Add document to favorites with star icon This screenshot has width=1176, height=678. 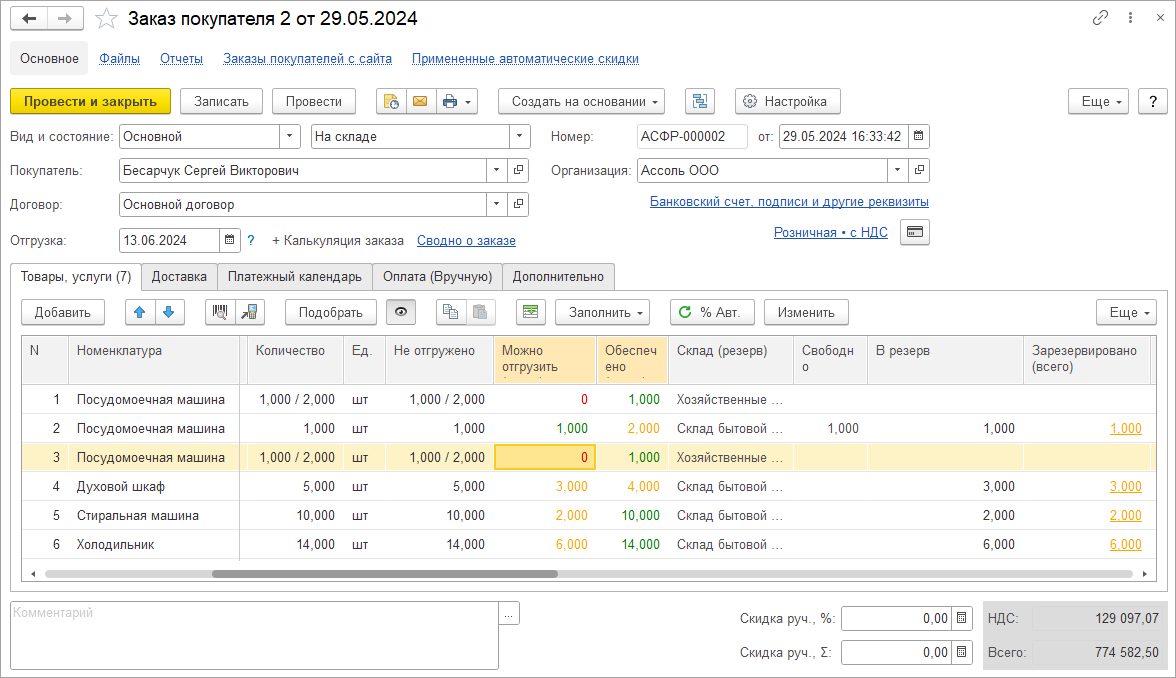106,19
